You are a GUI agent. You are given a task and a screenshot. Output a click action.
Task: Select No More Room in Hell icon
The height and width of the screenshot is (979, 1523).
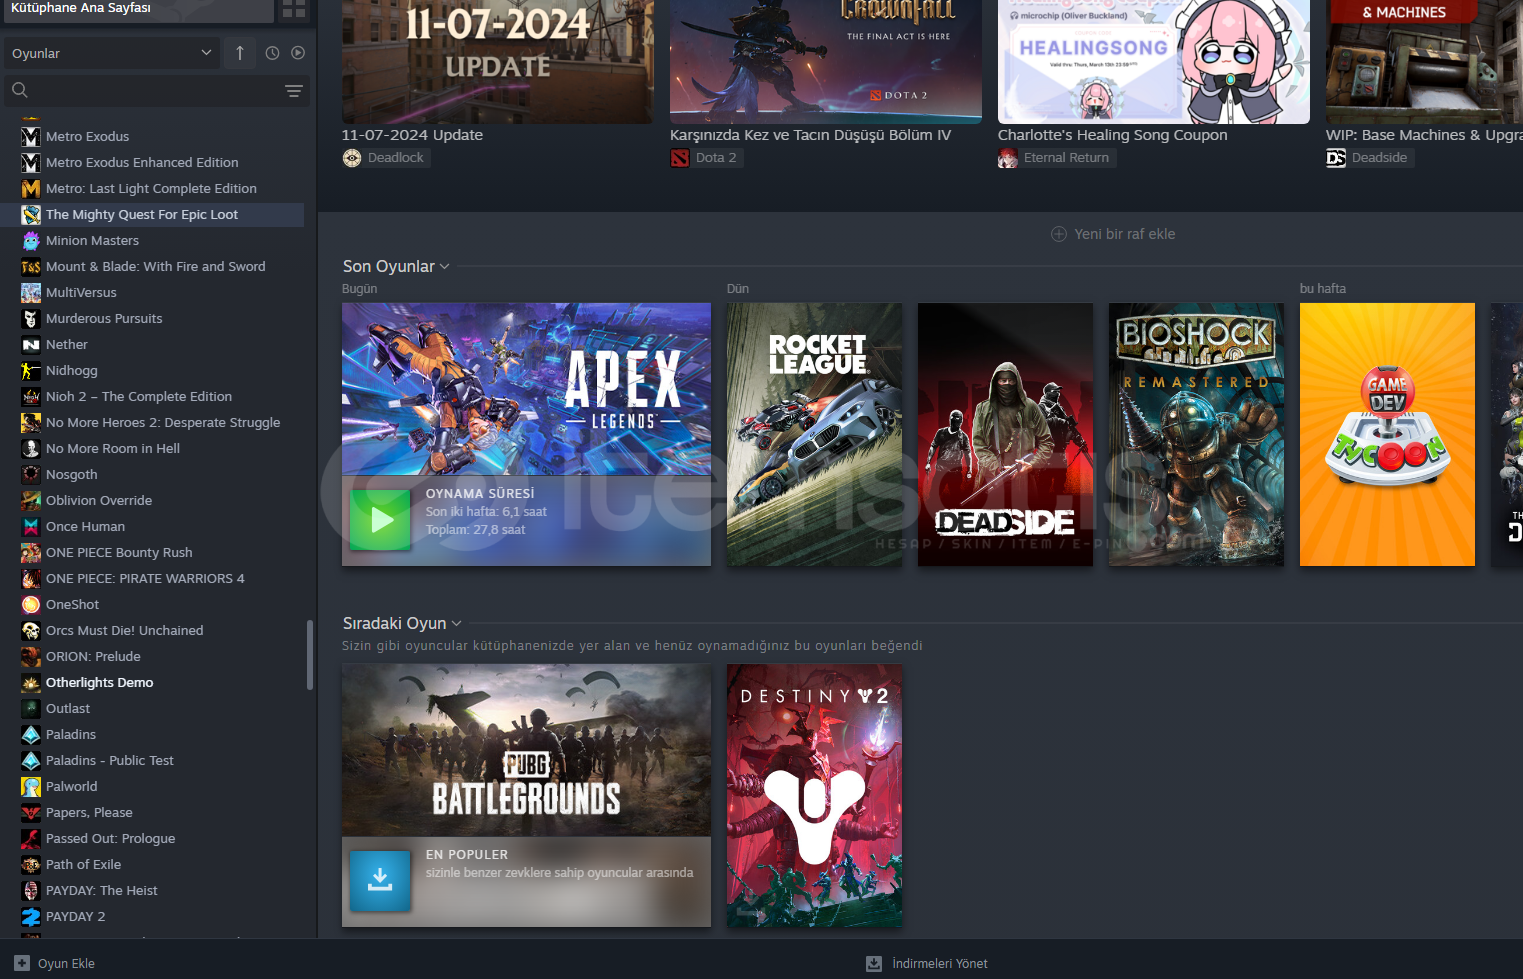(x=31, y=448)
